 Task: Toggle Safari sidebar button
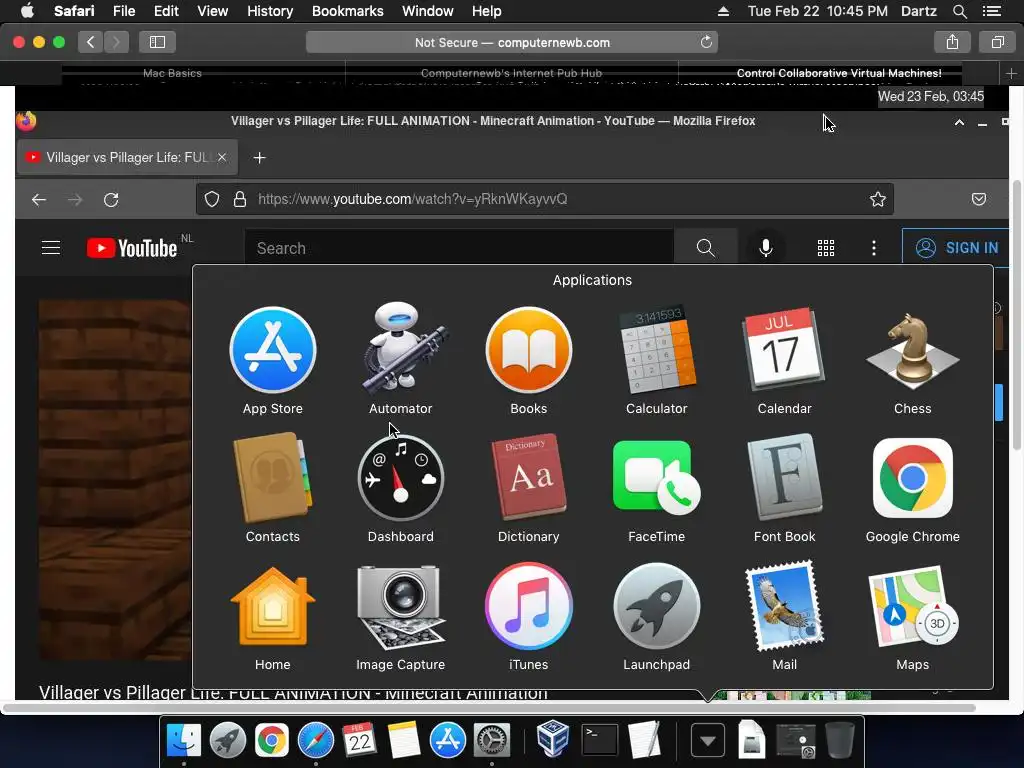pos(157,42)
